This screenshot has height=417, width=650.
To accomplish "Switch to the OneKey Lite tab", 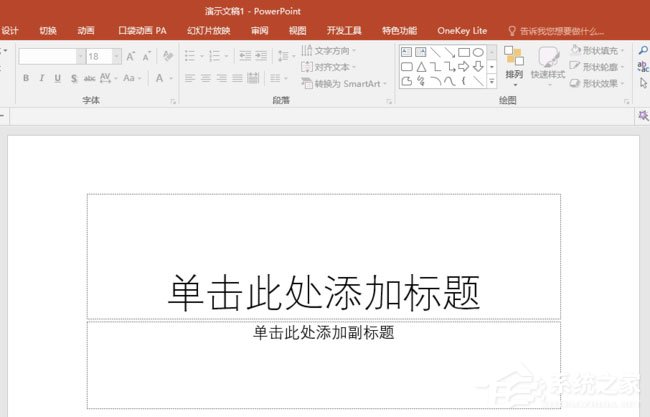I will (x=462, y=31).
